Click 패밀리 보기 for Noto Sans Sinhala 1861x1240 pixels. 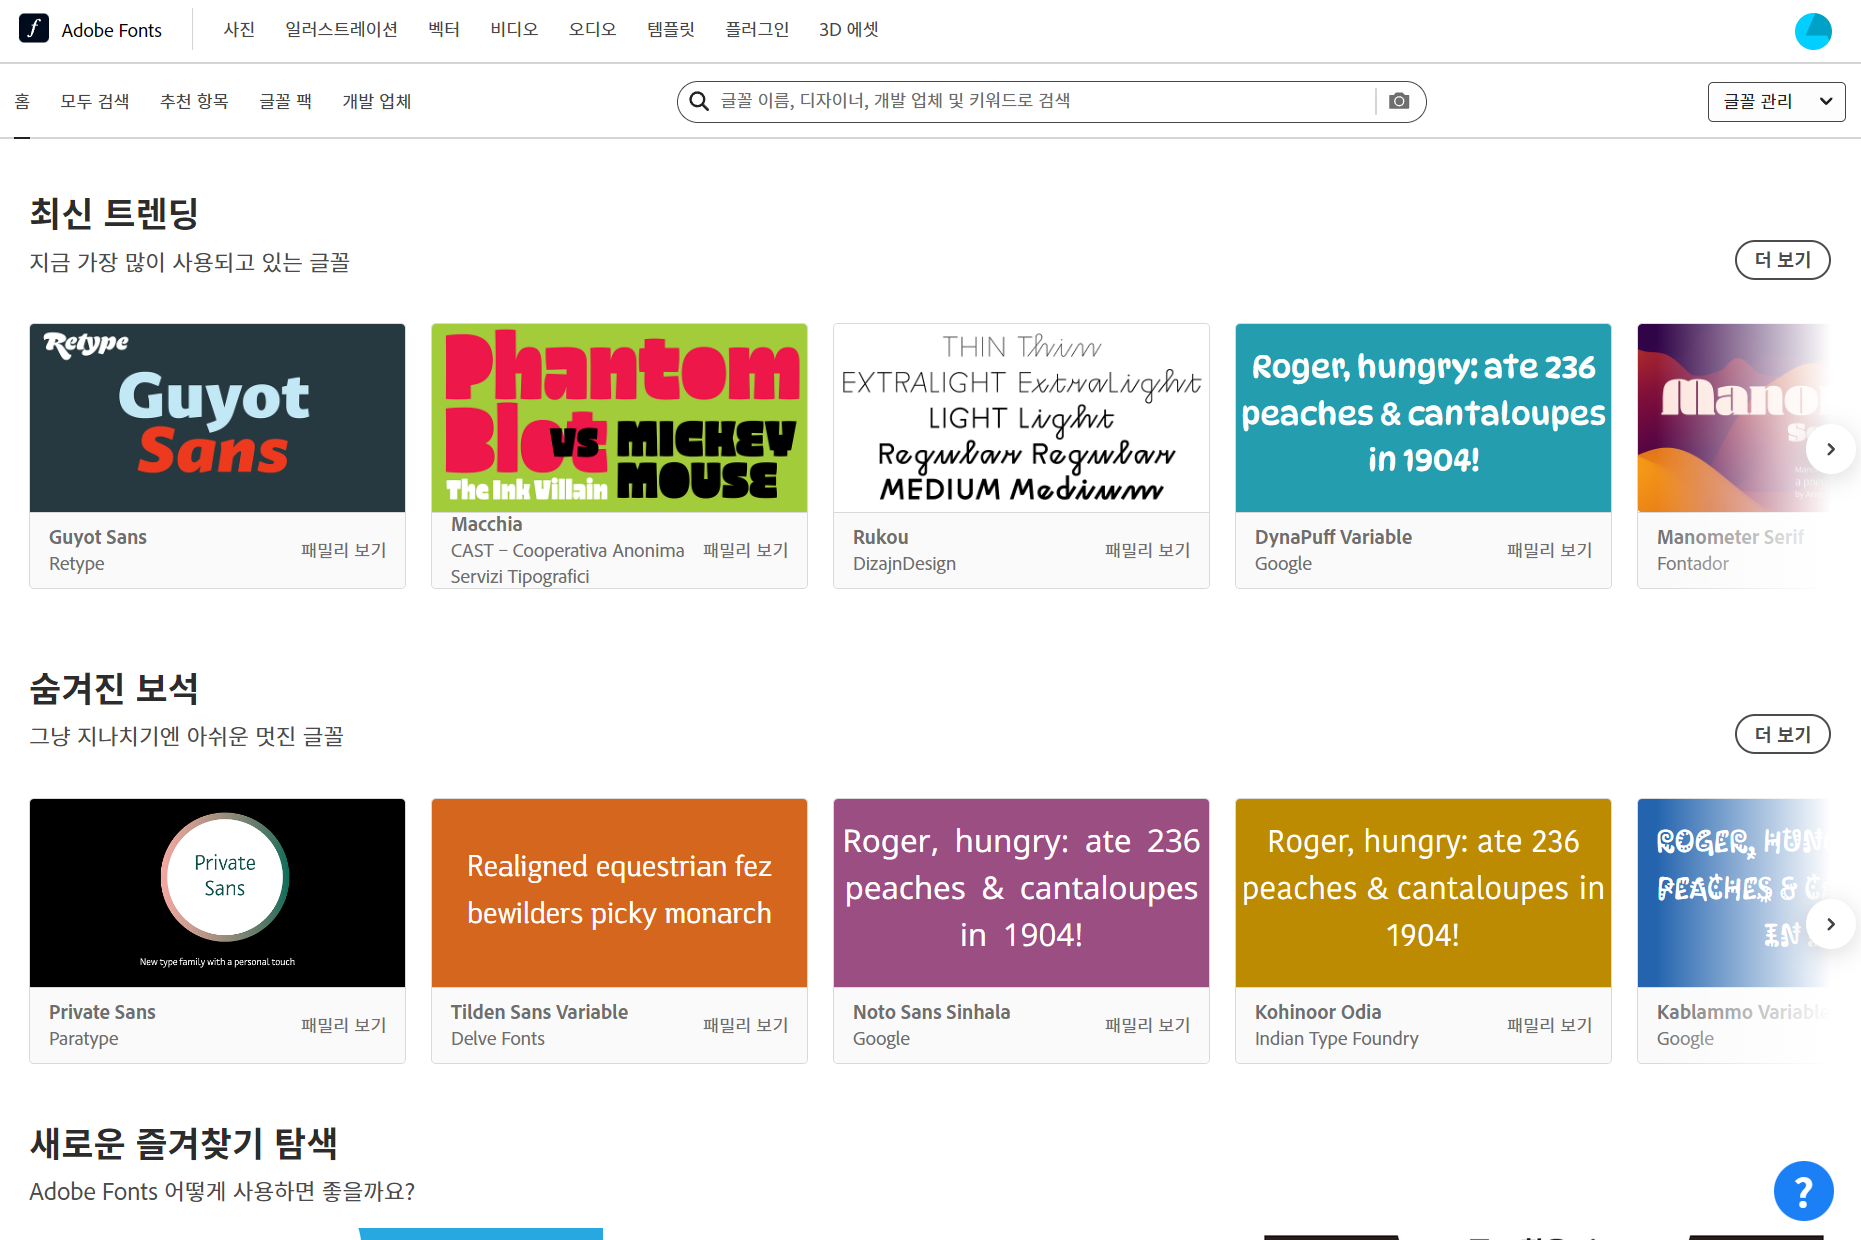[x=1147, y=1025]
